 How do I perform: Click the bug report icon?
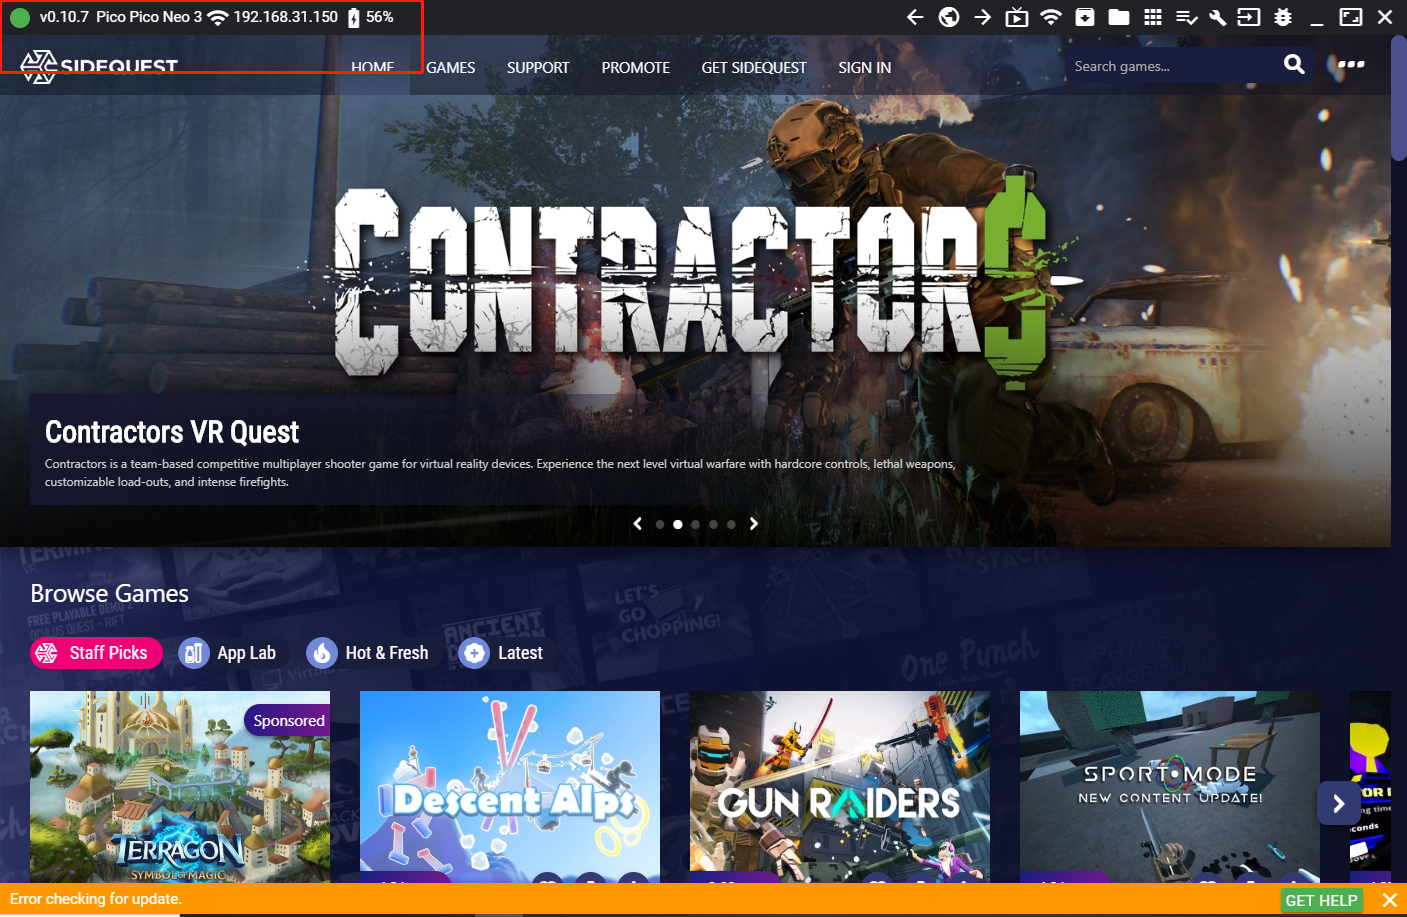(1283, 17)
